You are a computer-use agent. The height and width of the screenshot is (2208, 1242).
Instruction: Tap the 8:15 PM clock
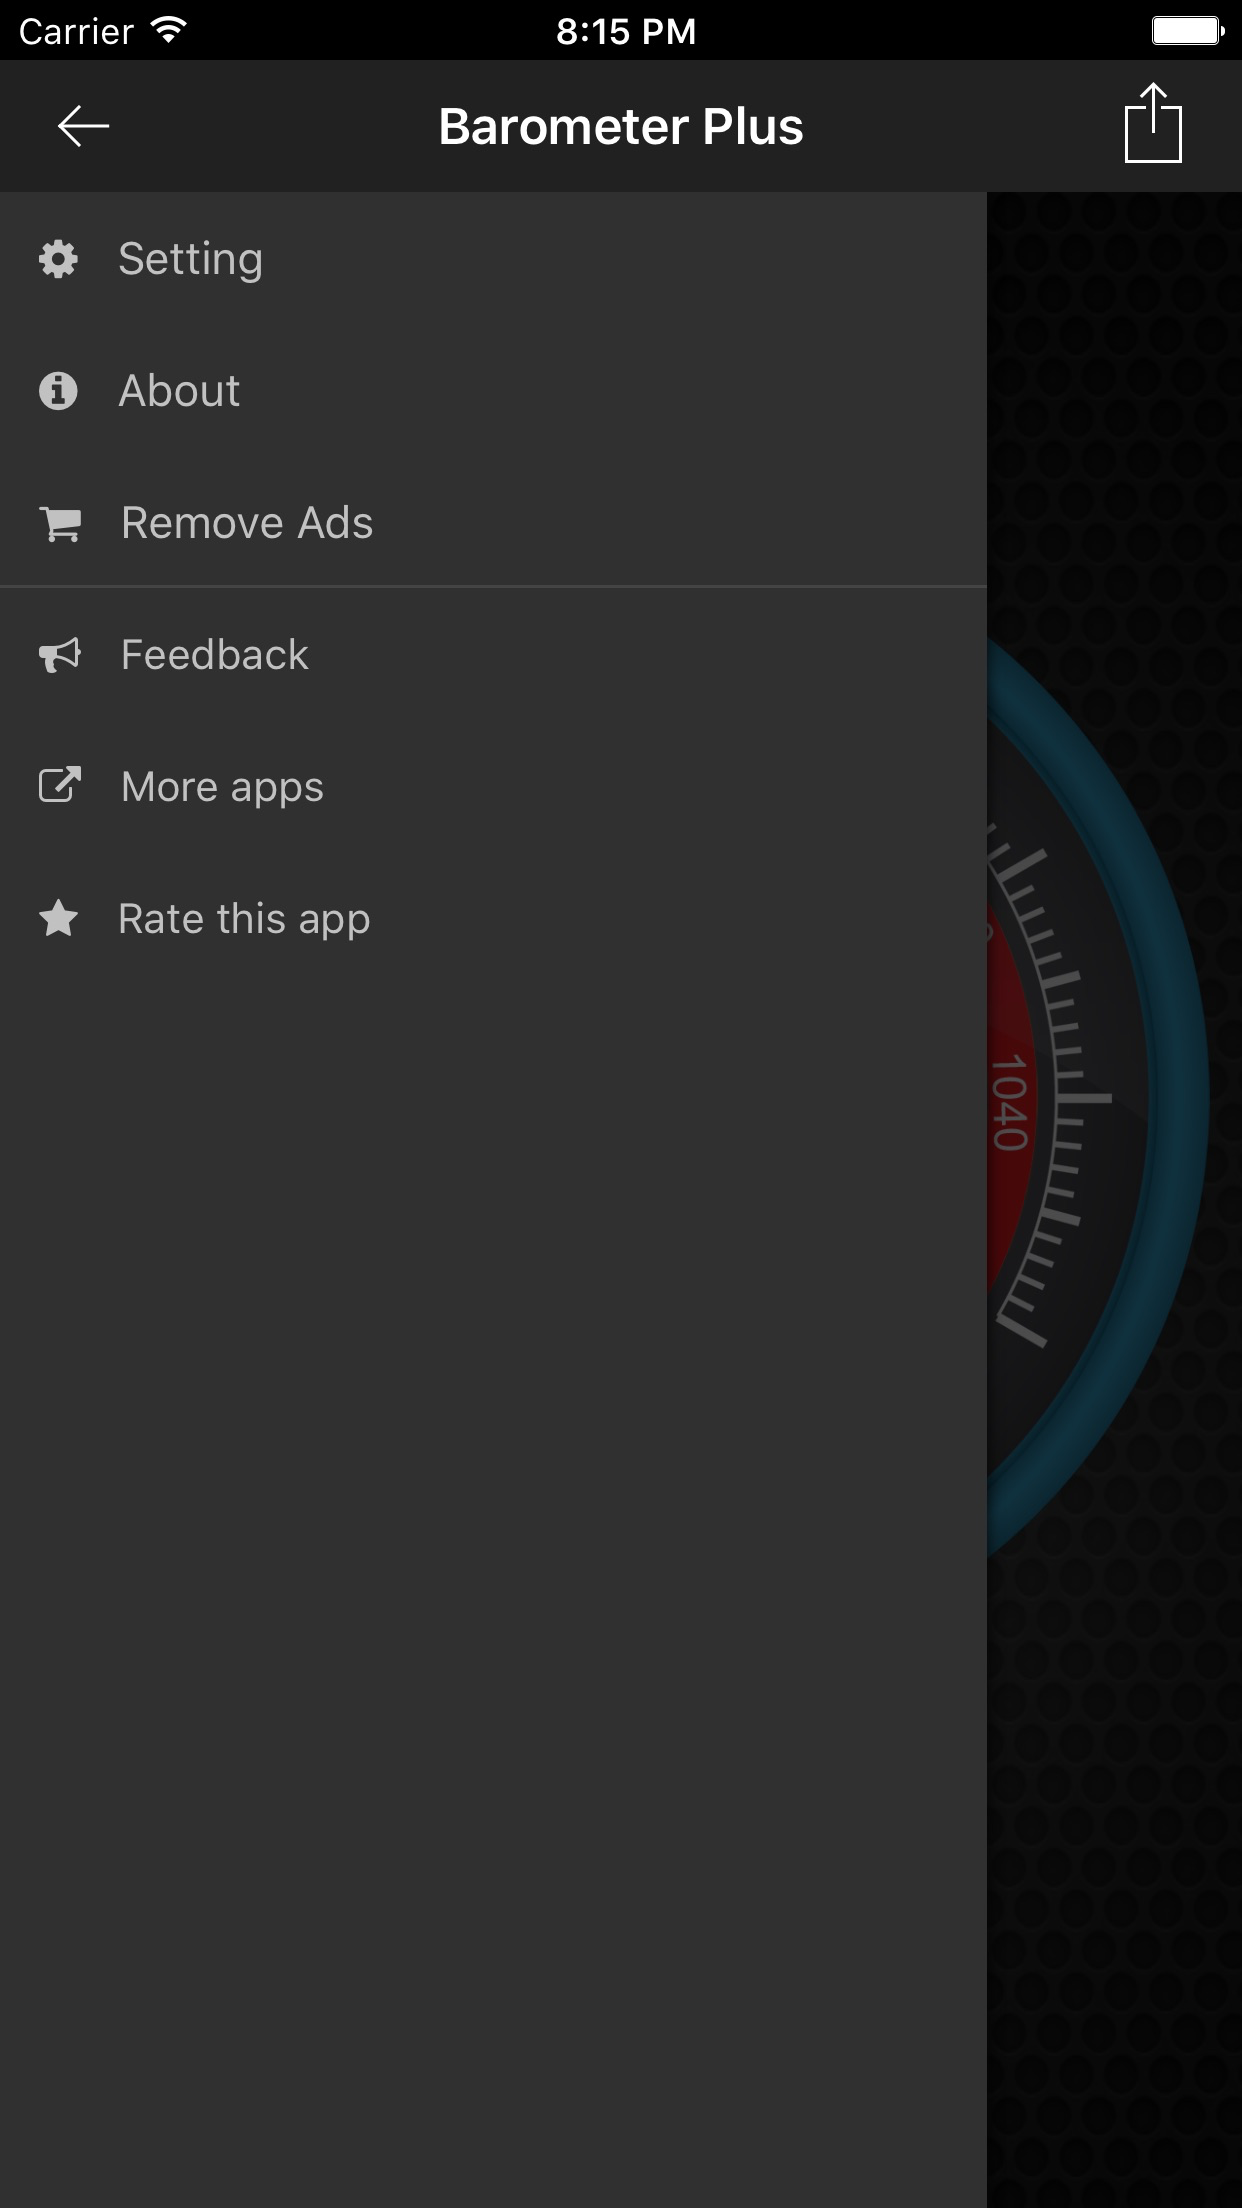click(626, 32)
